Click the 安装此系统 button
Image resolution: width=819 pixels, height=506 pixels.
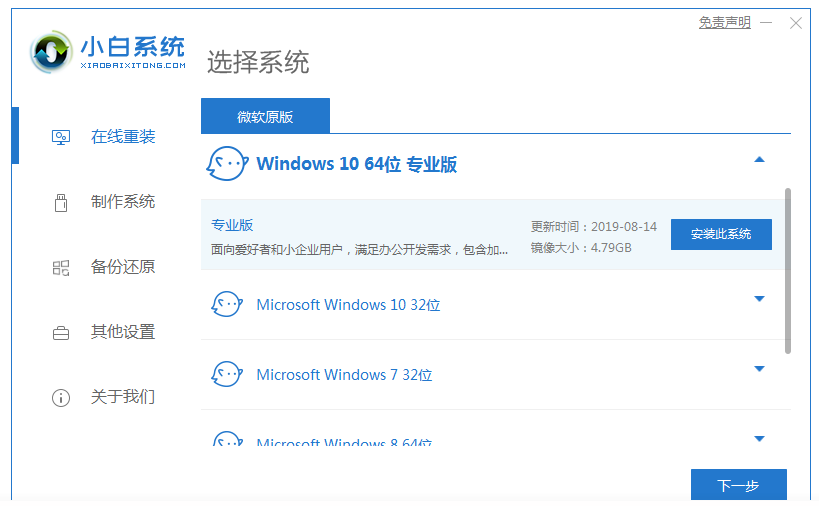point(721,234)
